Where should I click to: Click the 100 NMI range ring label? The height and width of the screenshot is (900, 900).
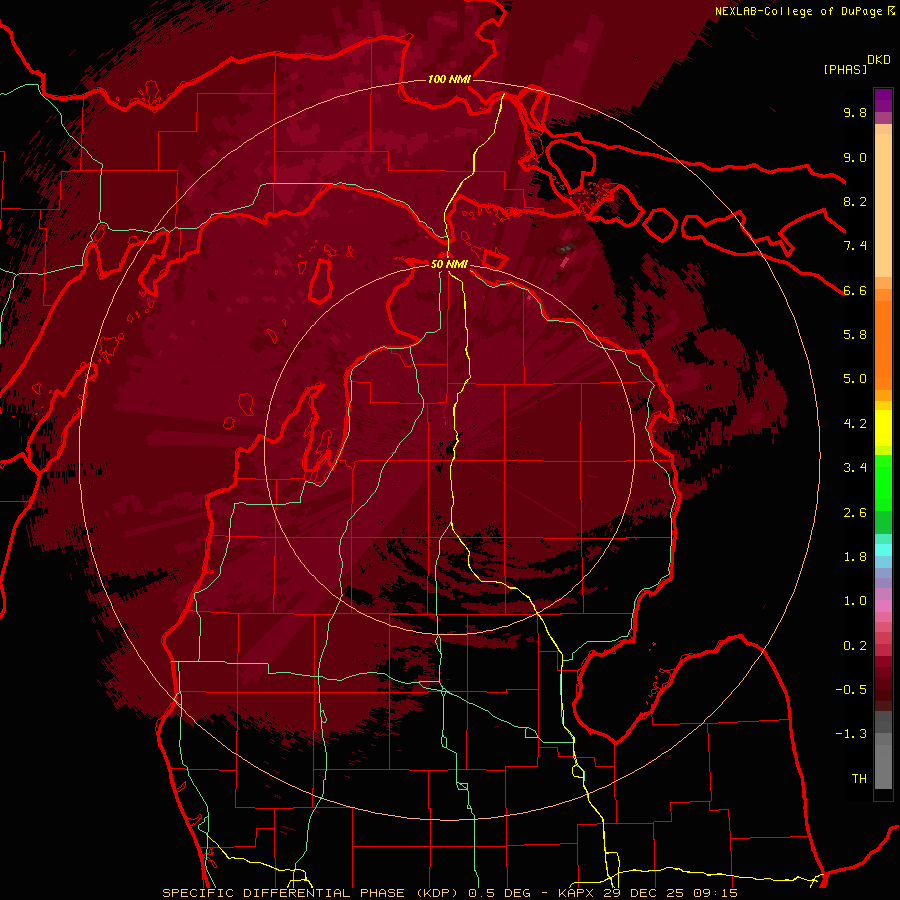(x=449, y=79)
